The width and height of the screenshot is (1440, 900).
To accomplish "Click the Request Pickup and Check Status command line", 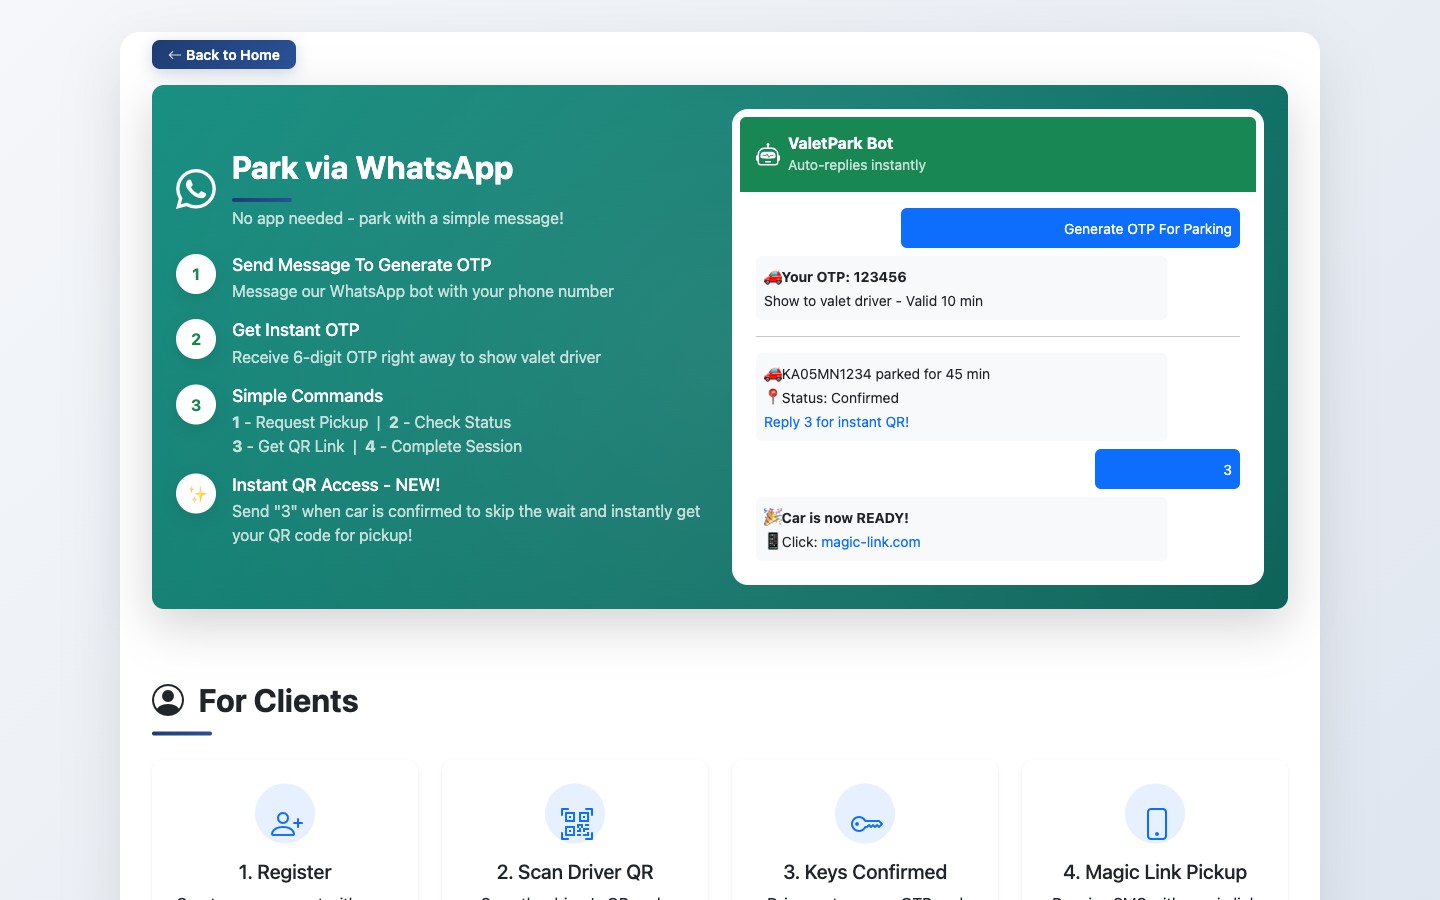I will [372, 422].
